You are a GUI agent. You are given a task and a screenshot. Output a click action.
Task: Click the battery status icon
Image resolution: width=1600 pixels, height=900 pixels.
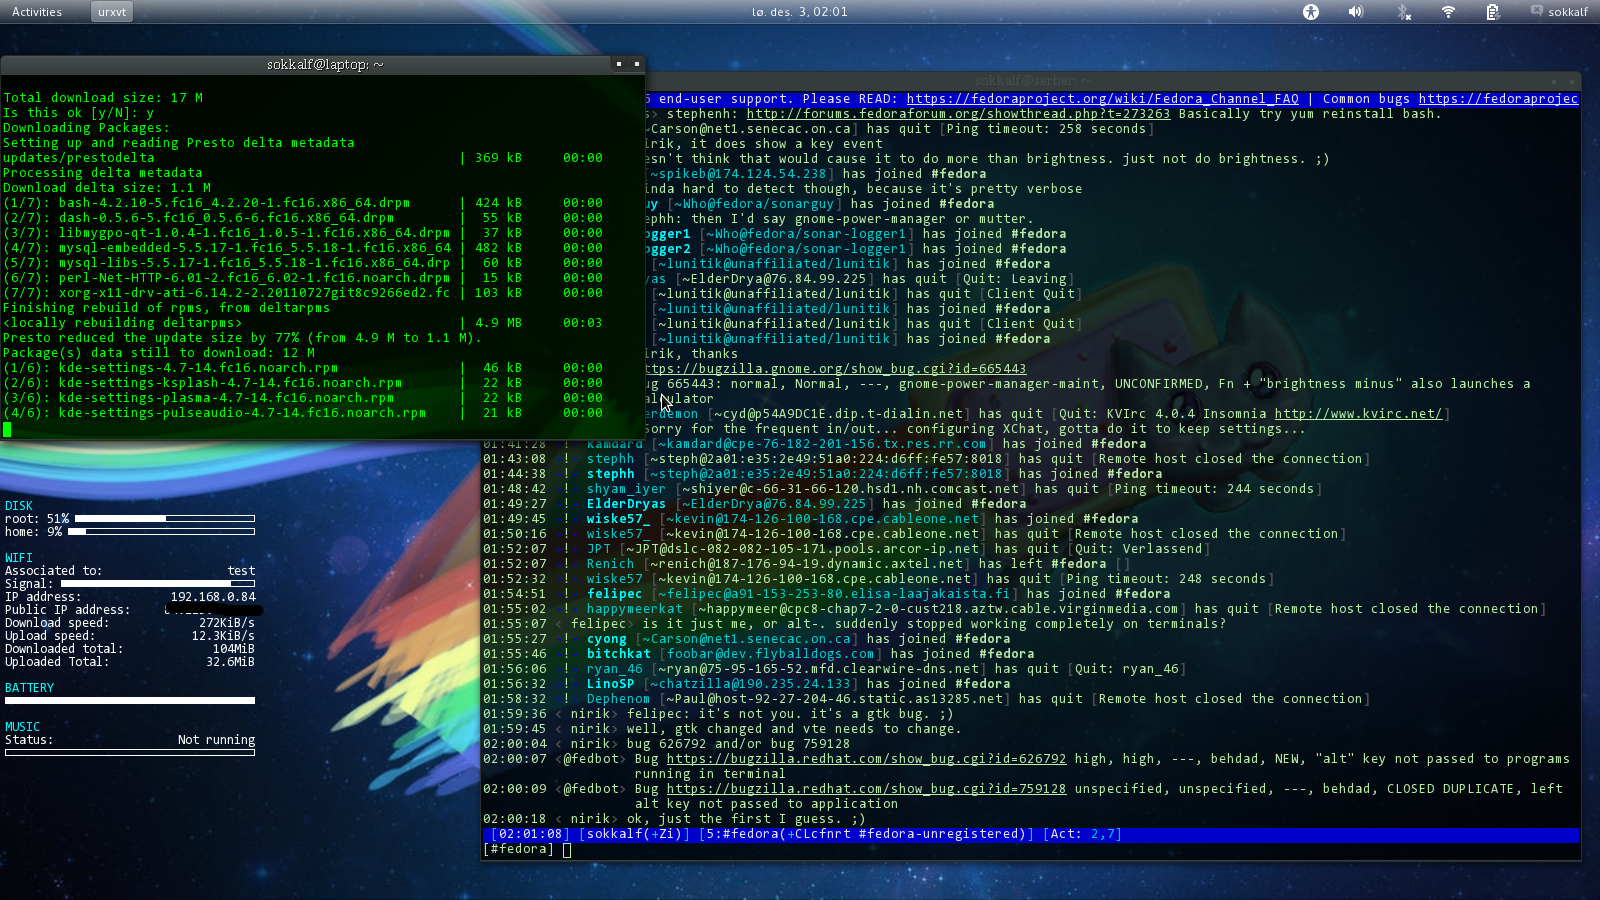click(1493, 12)
